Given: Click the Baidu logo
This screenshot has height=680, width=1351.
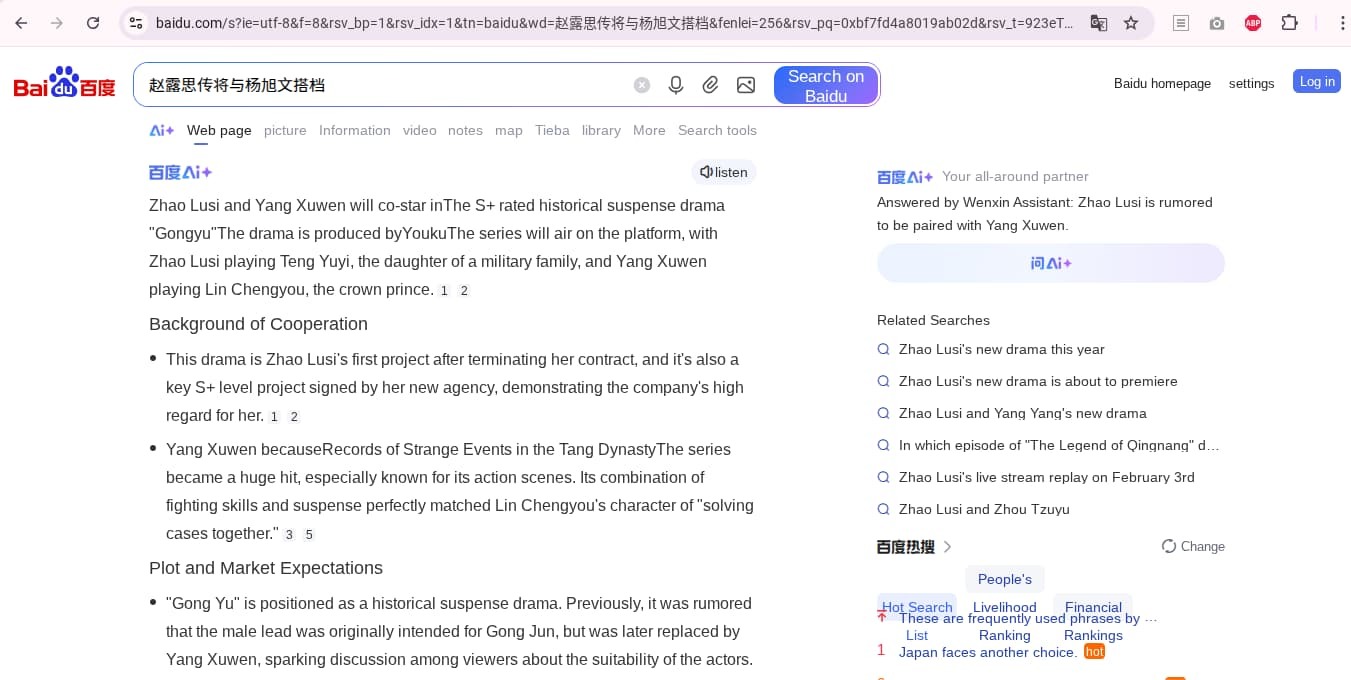Looking at the screenshot, I should (x=64, y=84).
